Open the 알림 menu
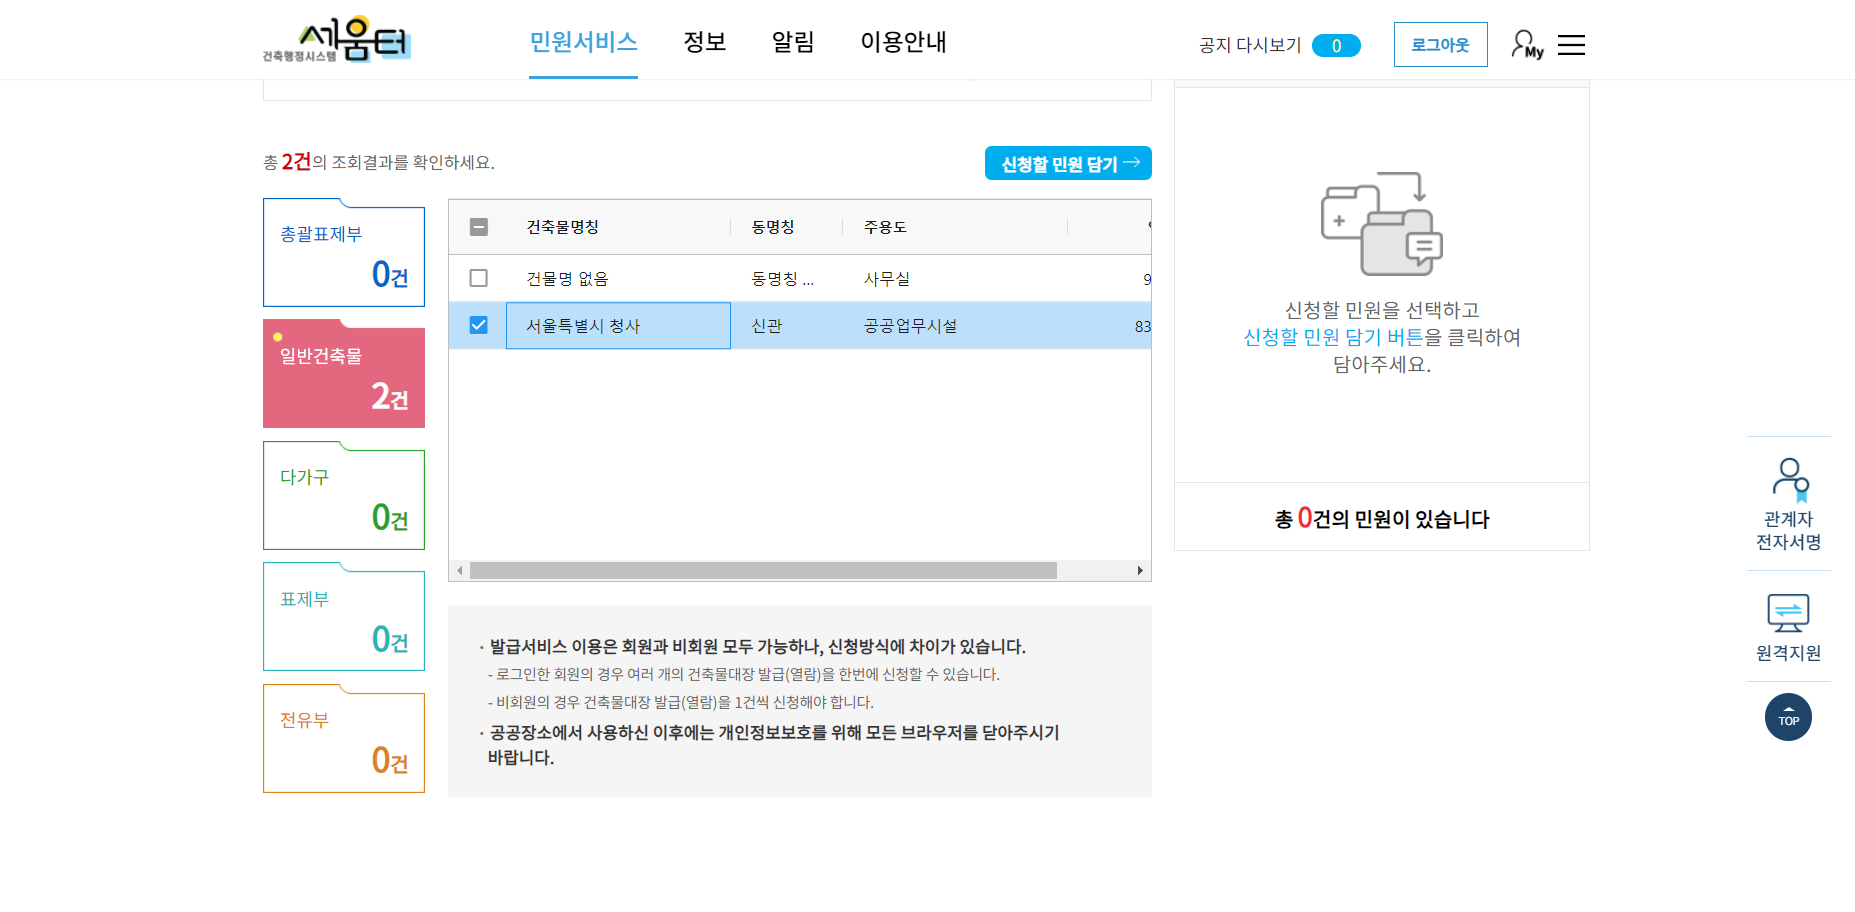The width and height of the screenshot is (1855, 912). [793, 43]
